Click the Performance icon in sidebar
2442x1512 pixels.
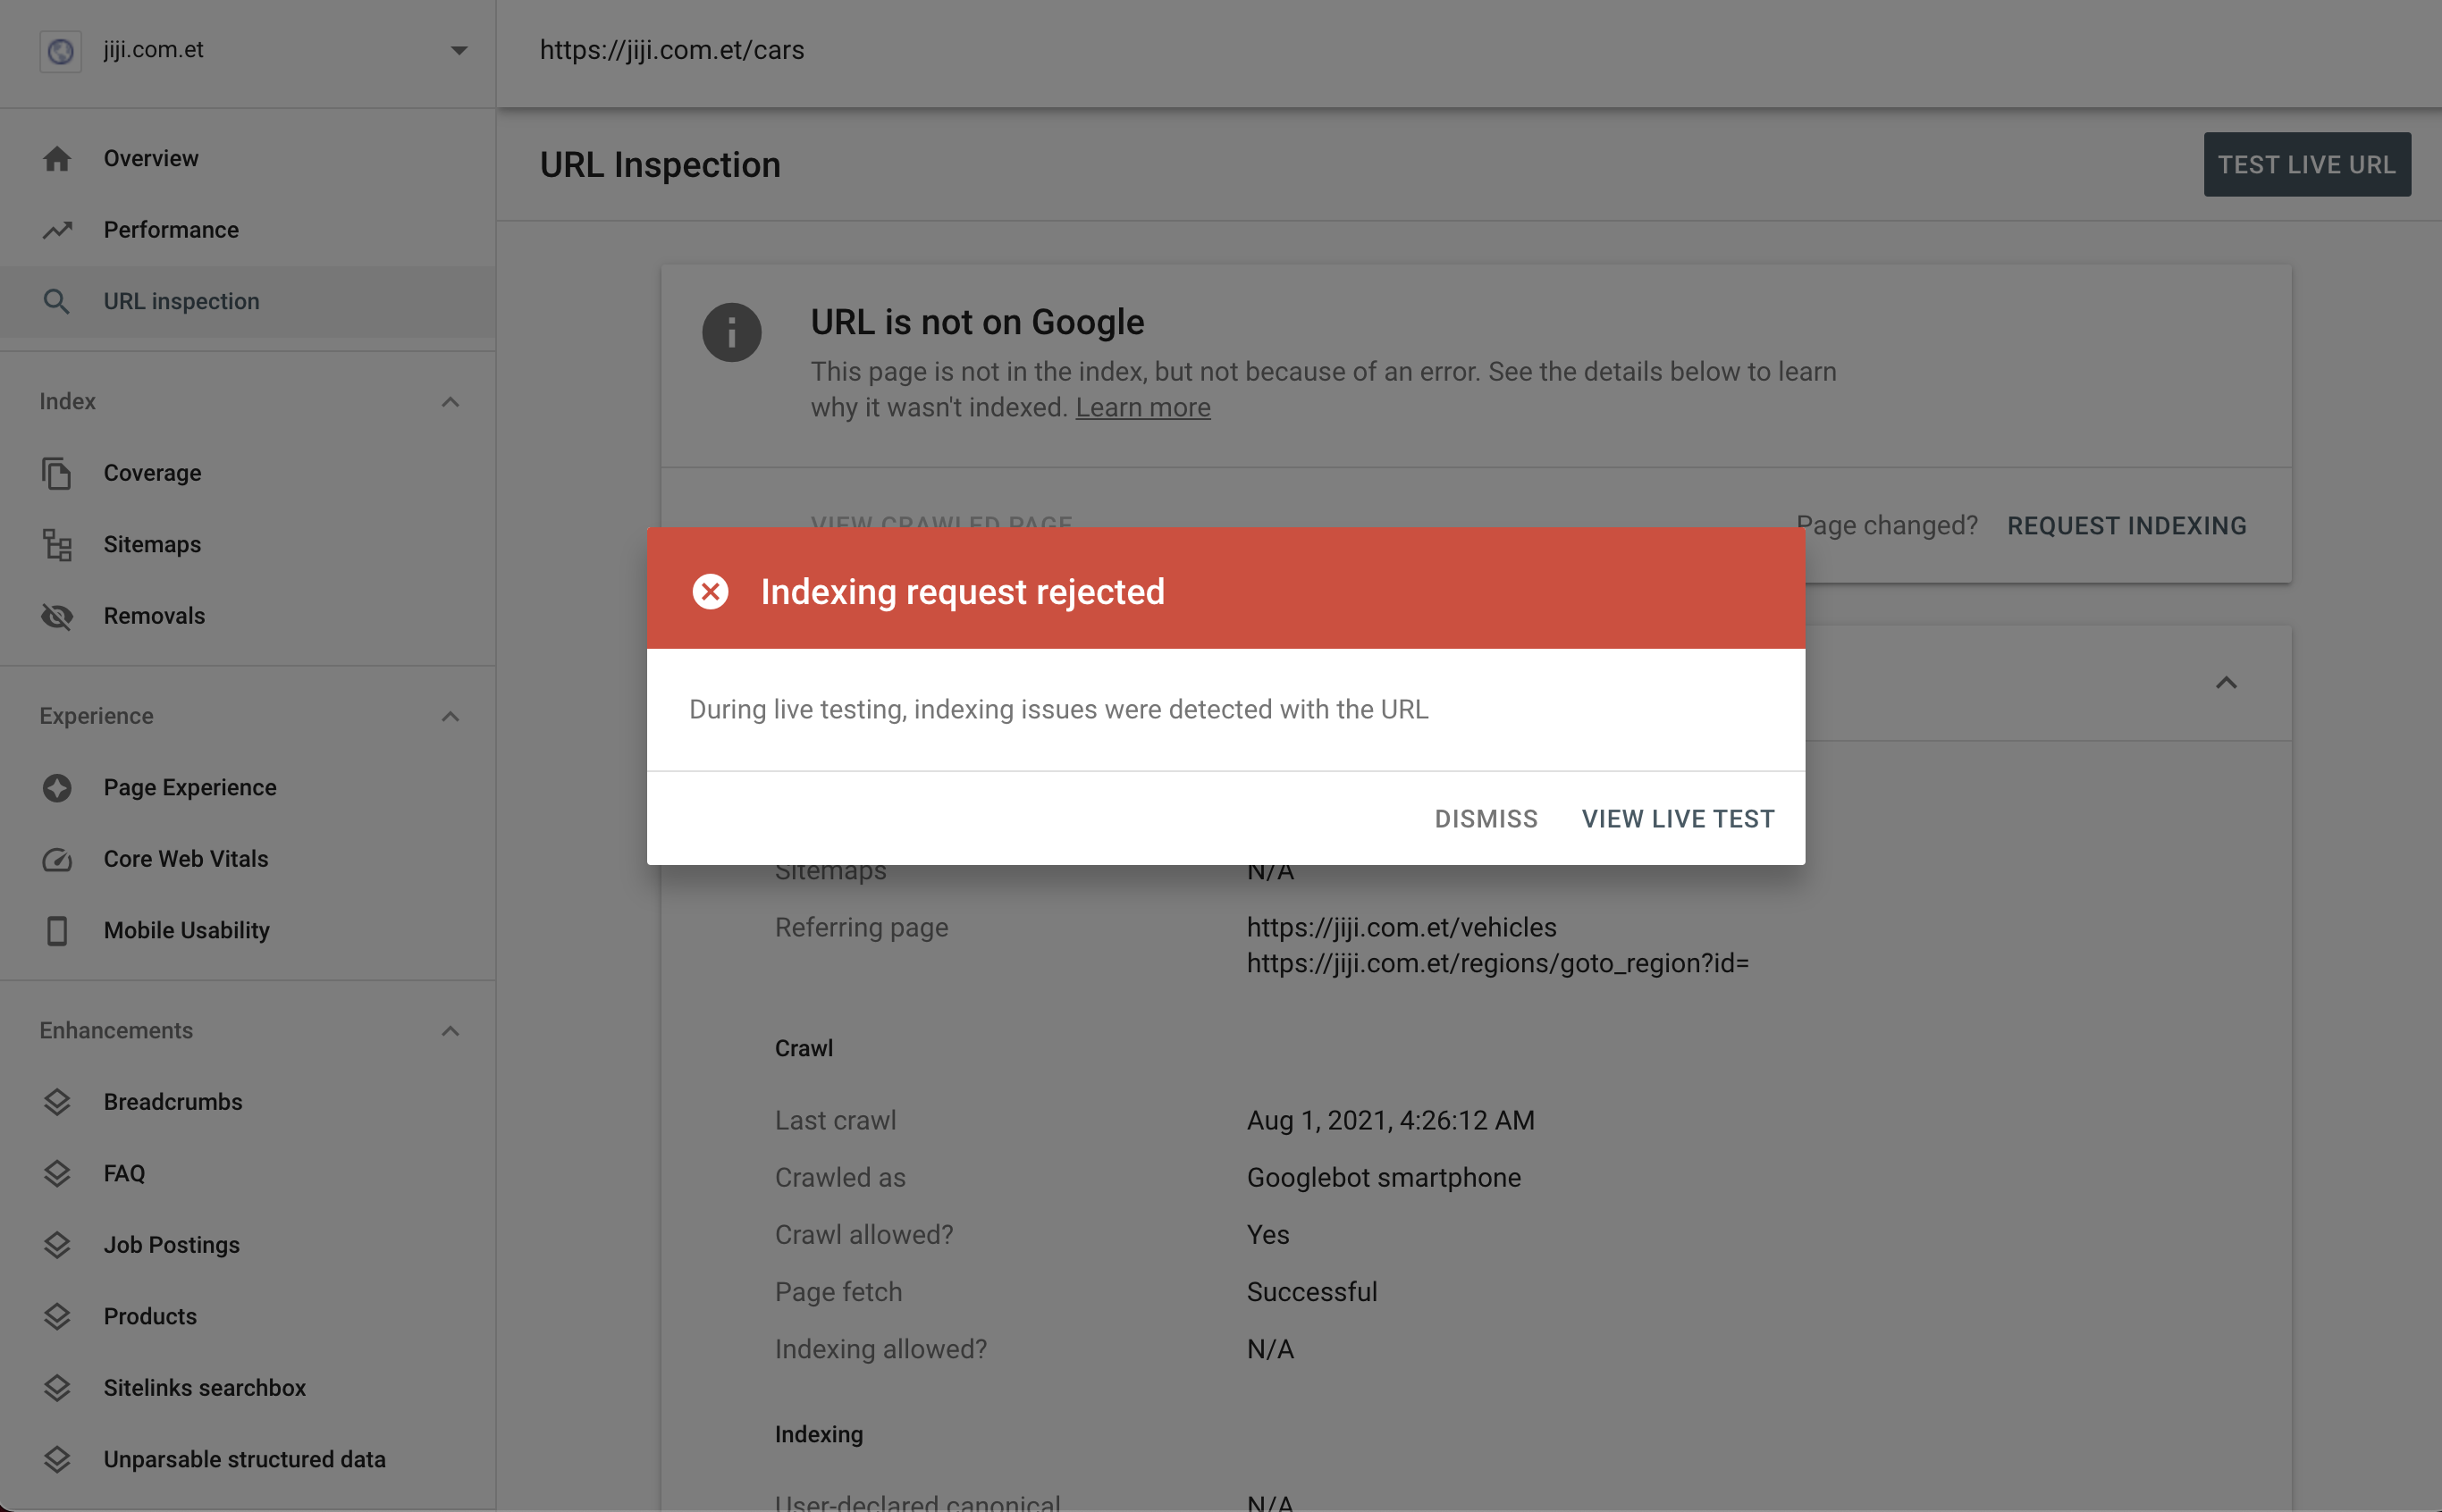click(x=57, y=229)
